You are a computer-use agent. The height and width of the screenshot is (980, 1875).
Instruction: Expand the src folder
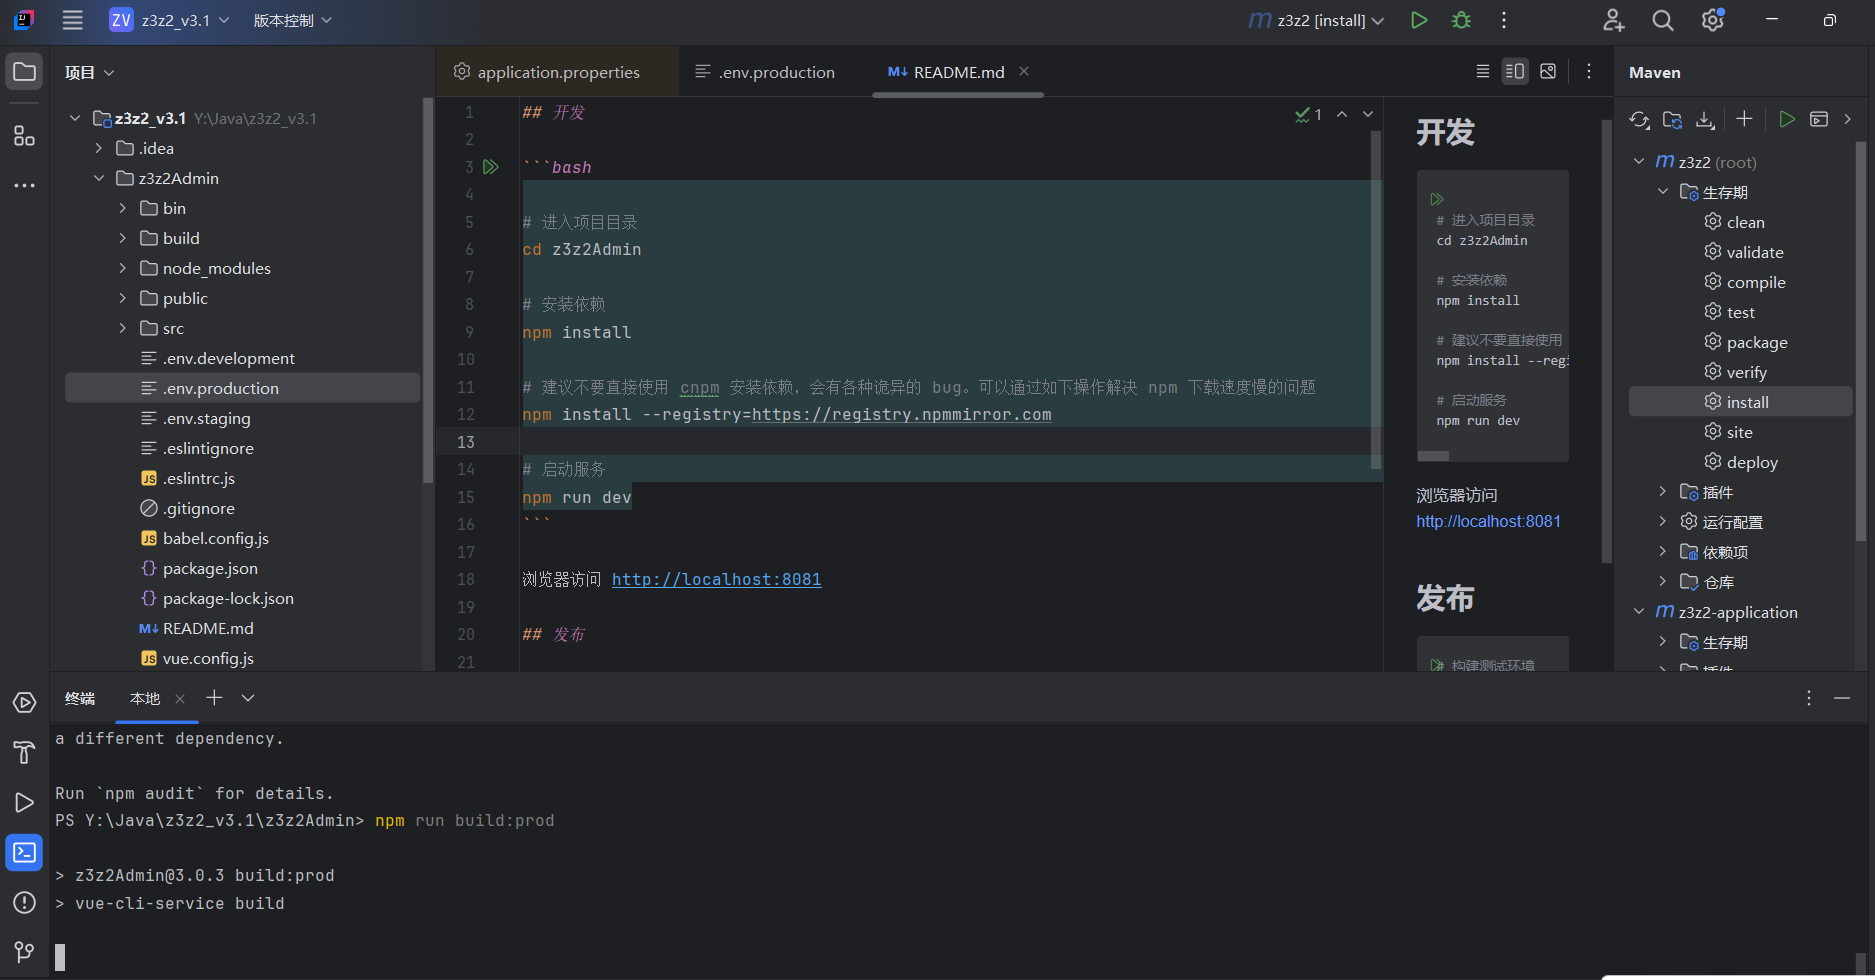123,328
